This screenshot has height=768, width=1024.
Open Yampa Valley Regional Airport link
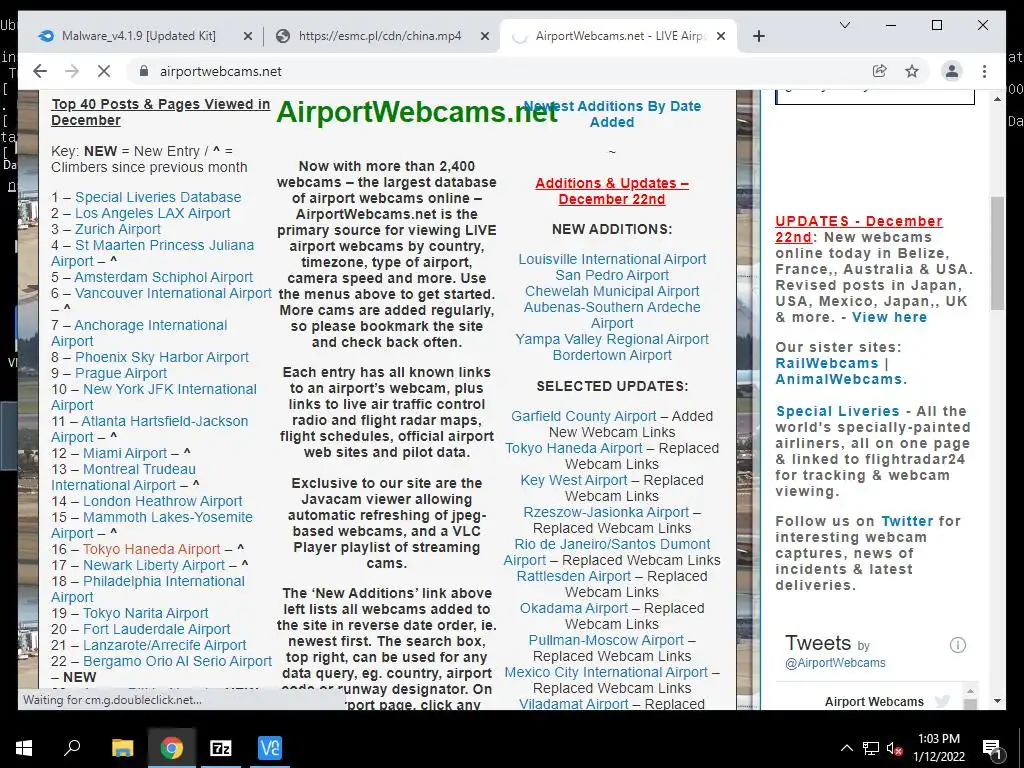612,340
